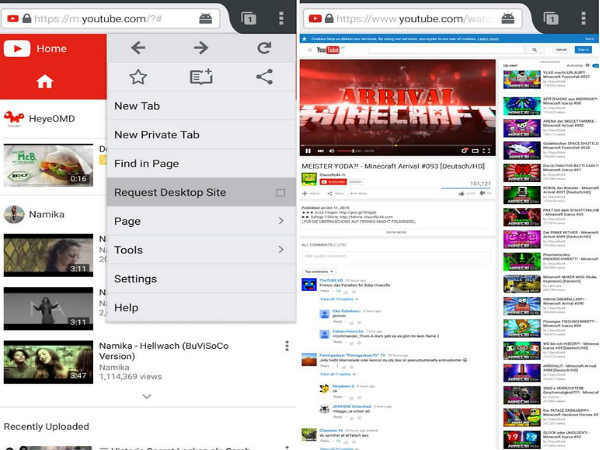Open the Namika Hellwach (BuViSoCo Version) title
This screenshot has height=450, width=600.
tap(164, 351)
